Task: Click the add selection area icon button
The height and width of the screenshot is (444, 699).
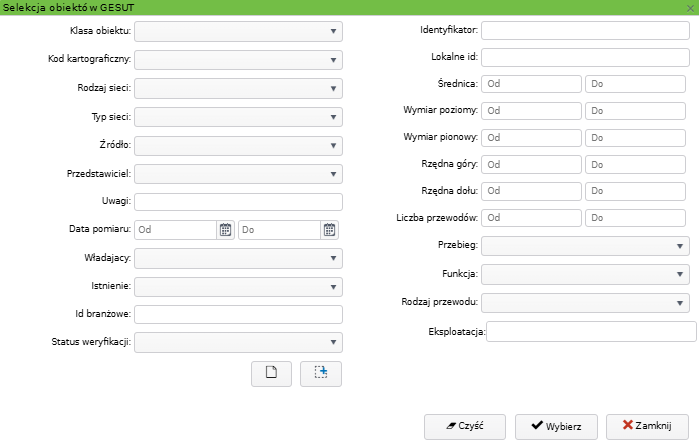Action: (321, 373)
